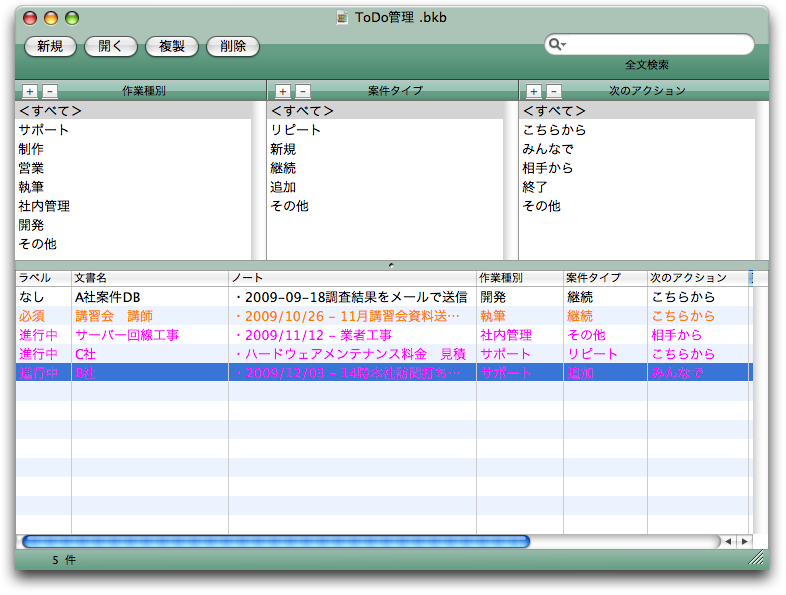The height and width of the screenshot is (595, 786).
Task: Click the 新規 button
Action: coord(50,46)
